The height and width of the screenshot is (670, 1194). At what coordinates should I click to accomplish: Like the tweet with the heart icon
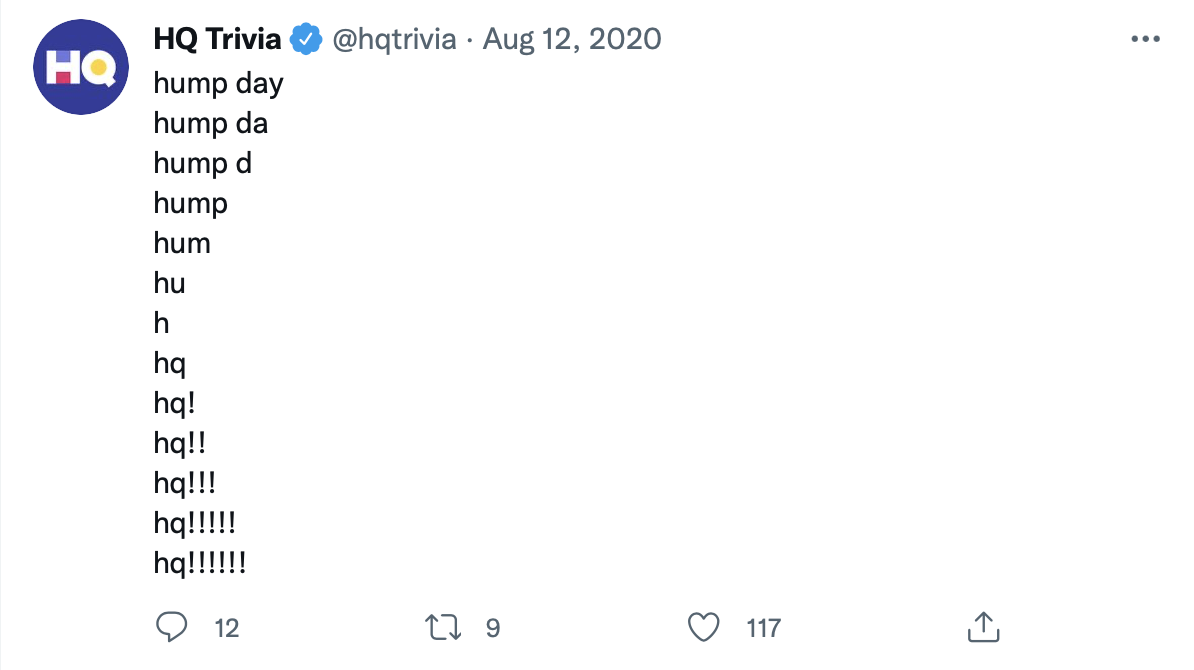click(705, 627)
